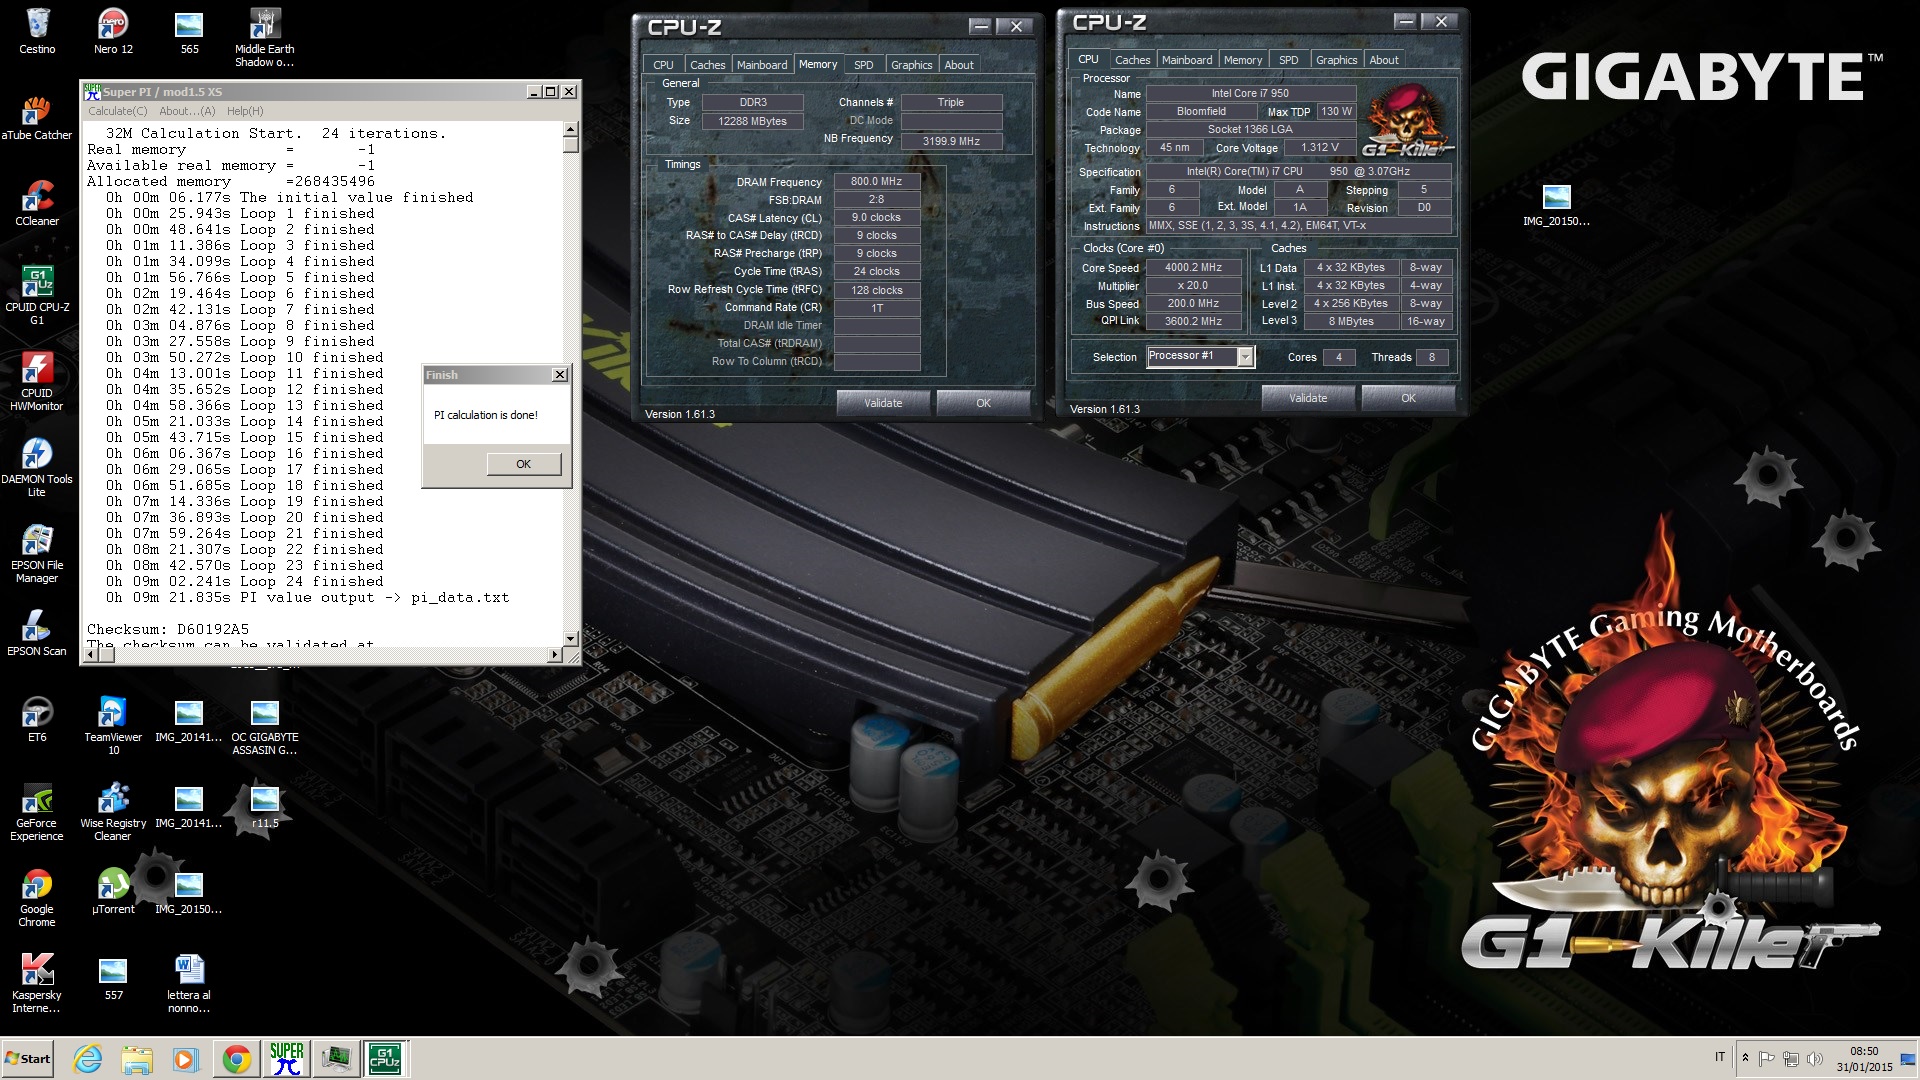Open the Wise Registry Cleaner shortcut
This screenshot has width=1920, height=1080.
[x=113, y=811]
